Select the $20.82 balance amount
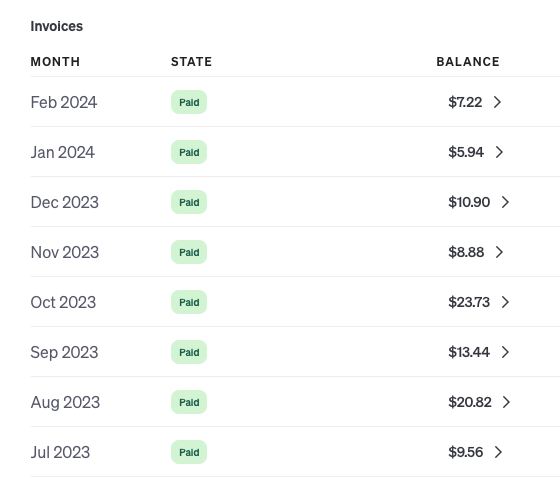This screenshot has height=487, width=560. click(470, 402)
